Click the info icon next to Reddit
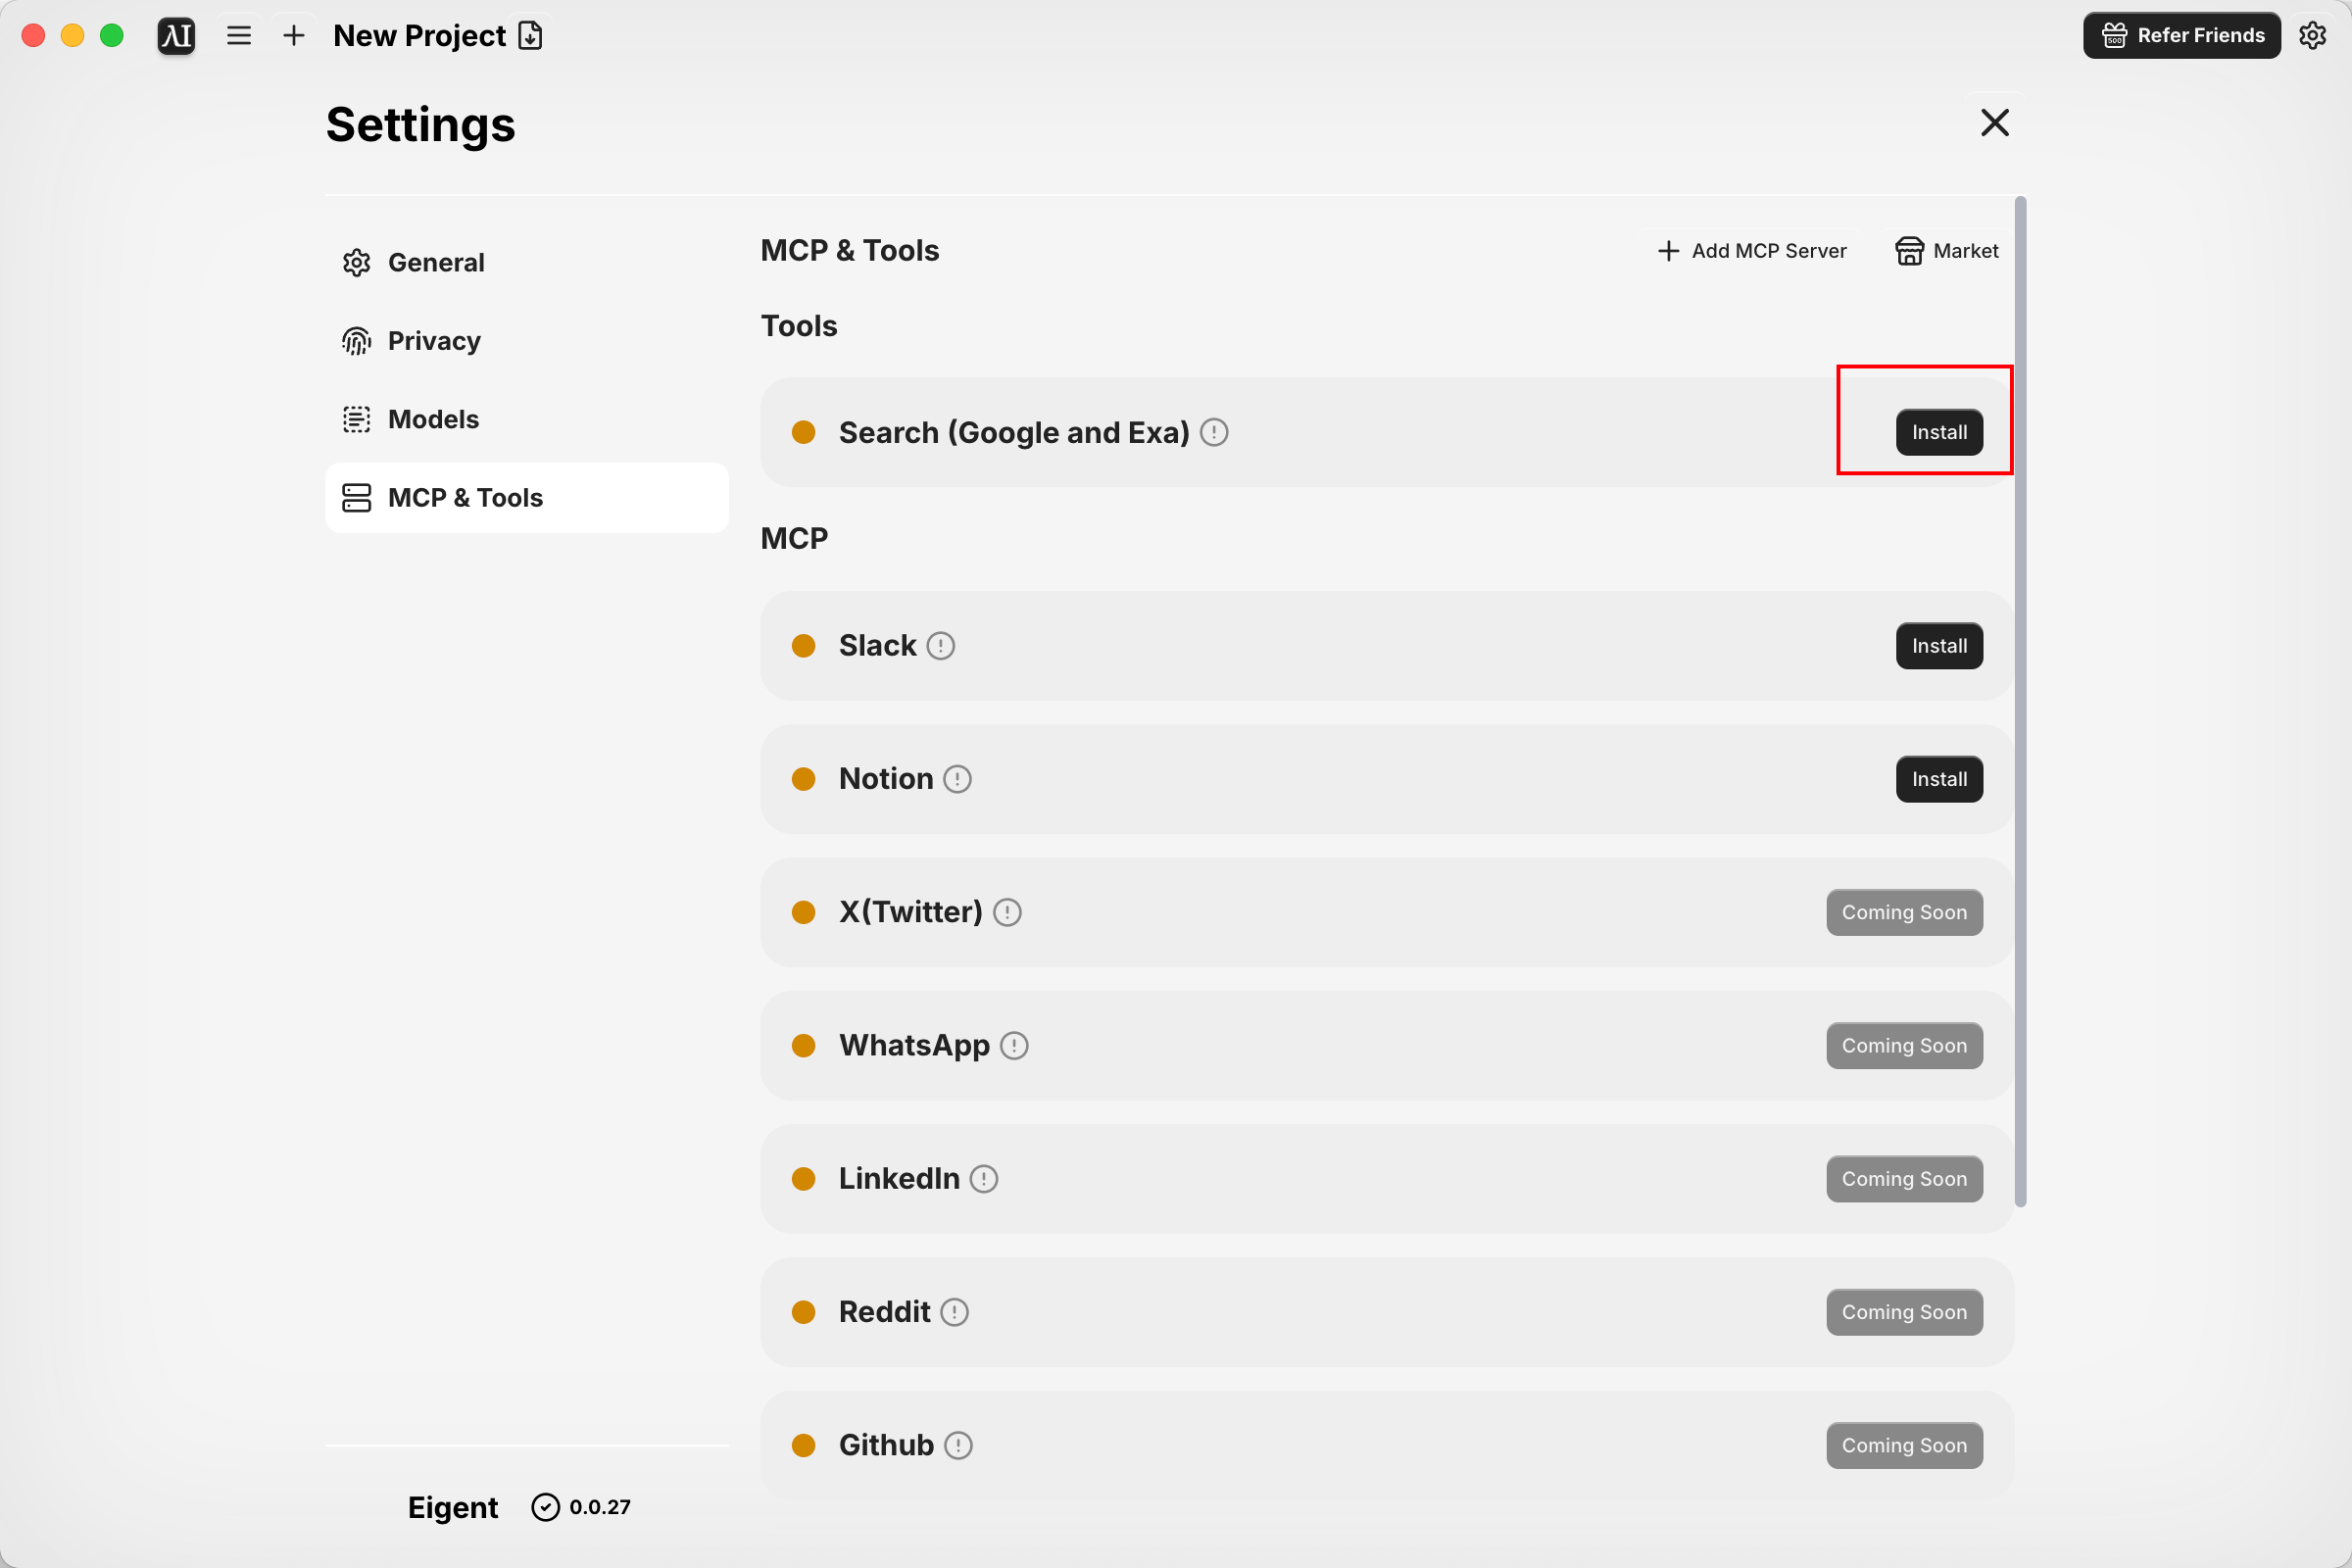The height and width of the screenshot is (1568, 2352). (955, 1312)
